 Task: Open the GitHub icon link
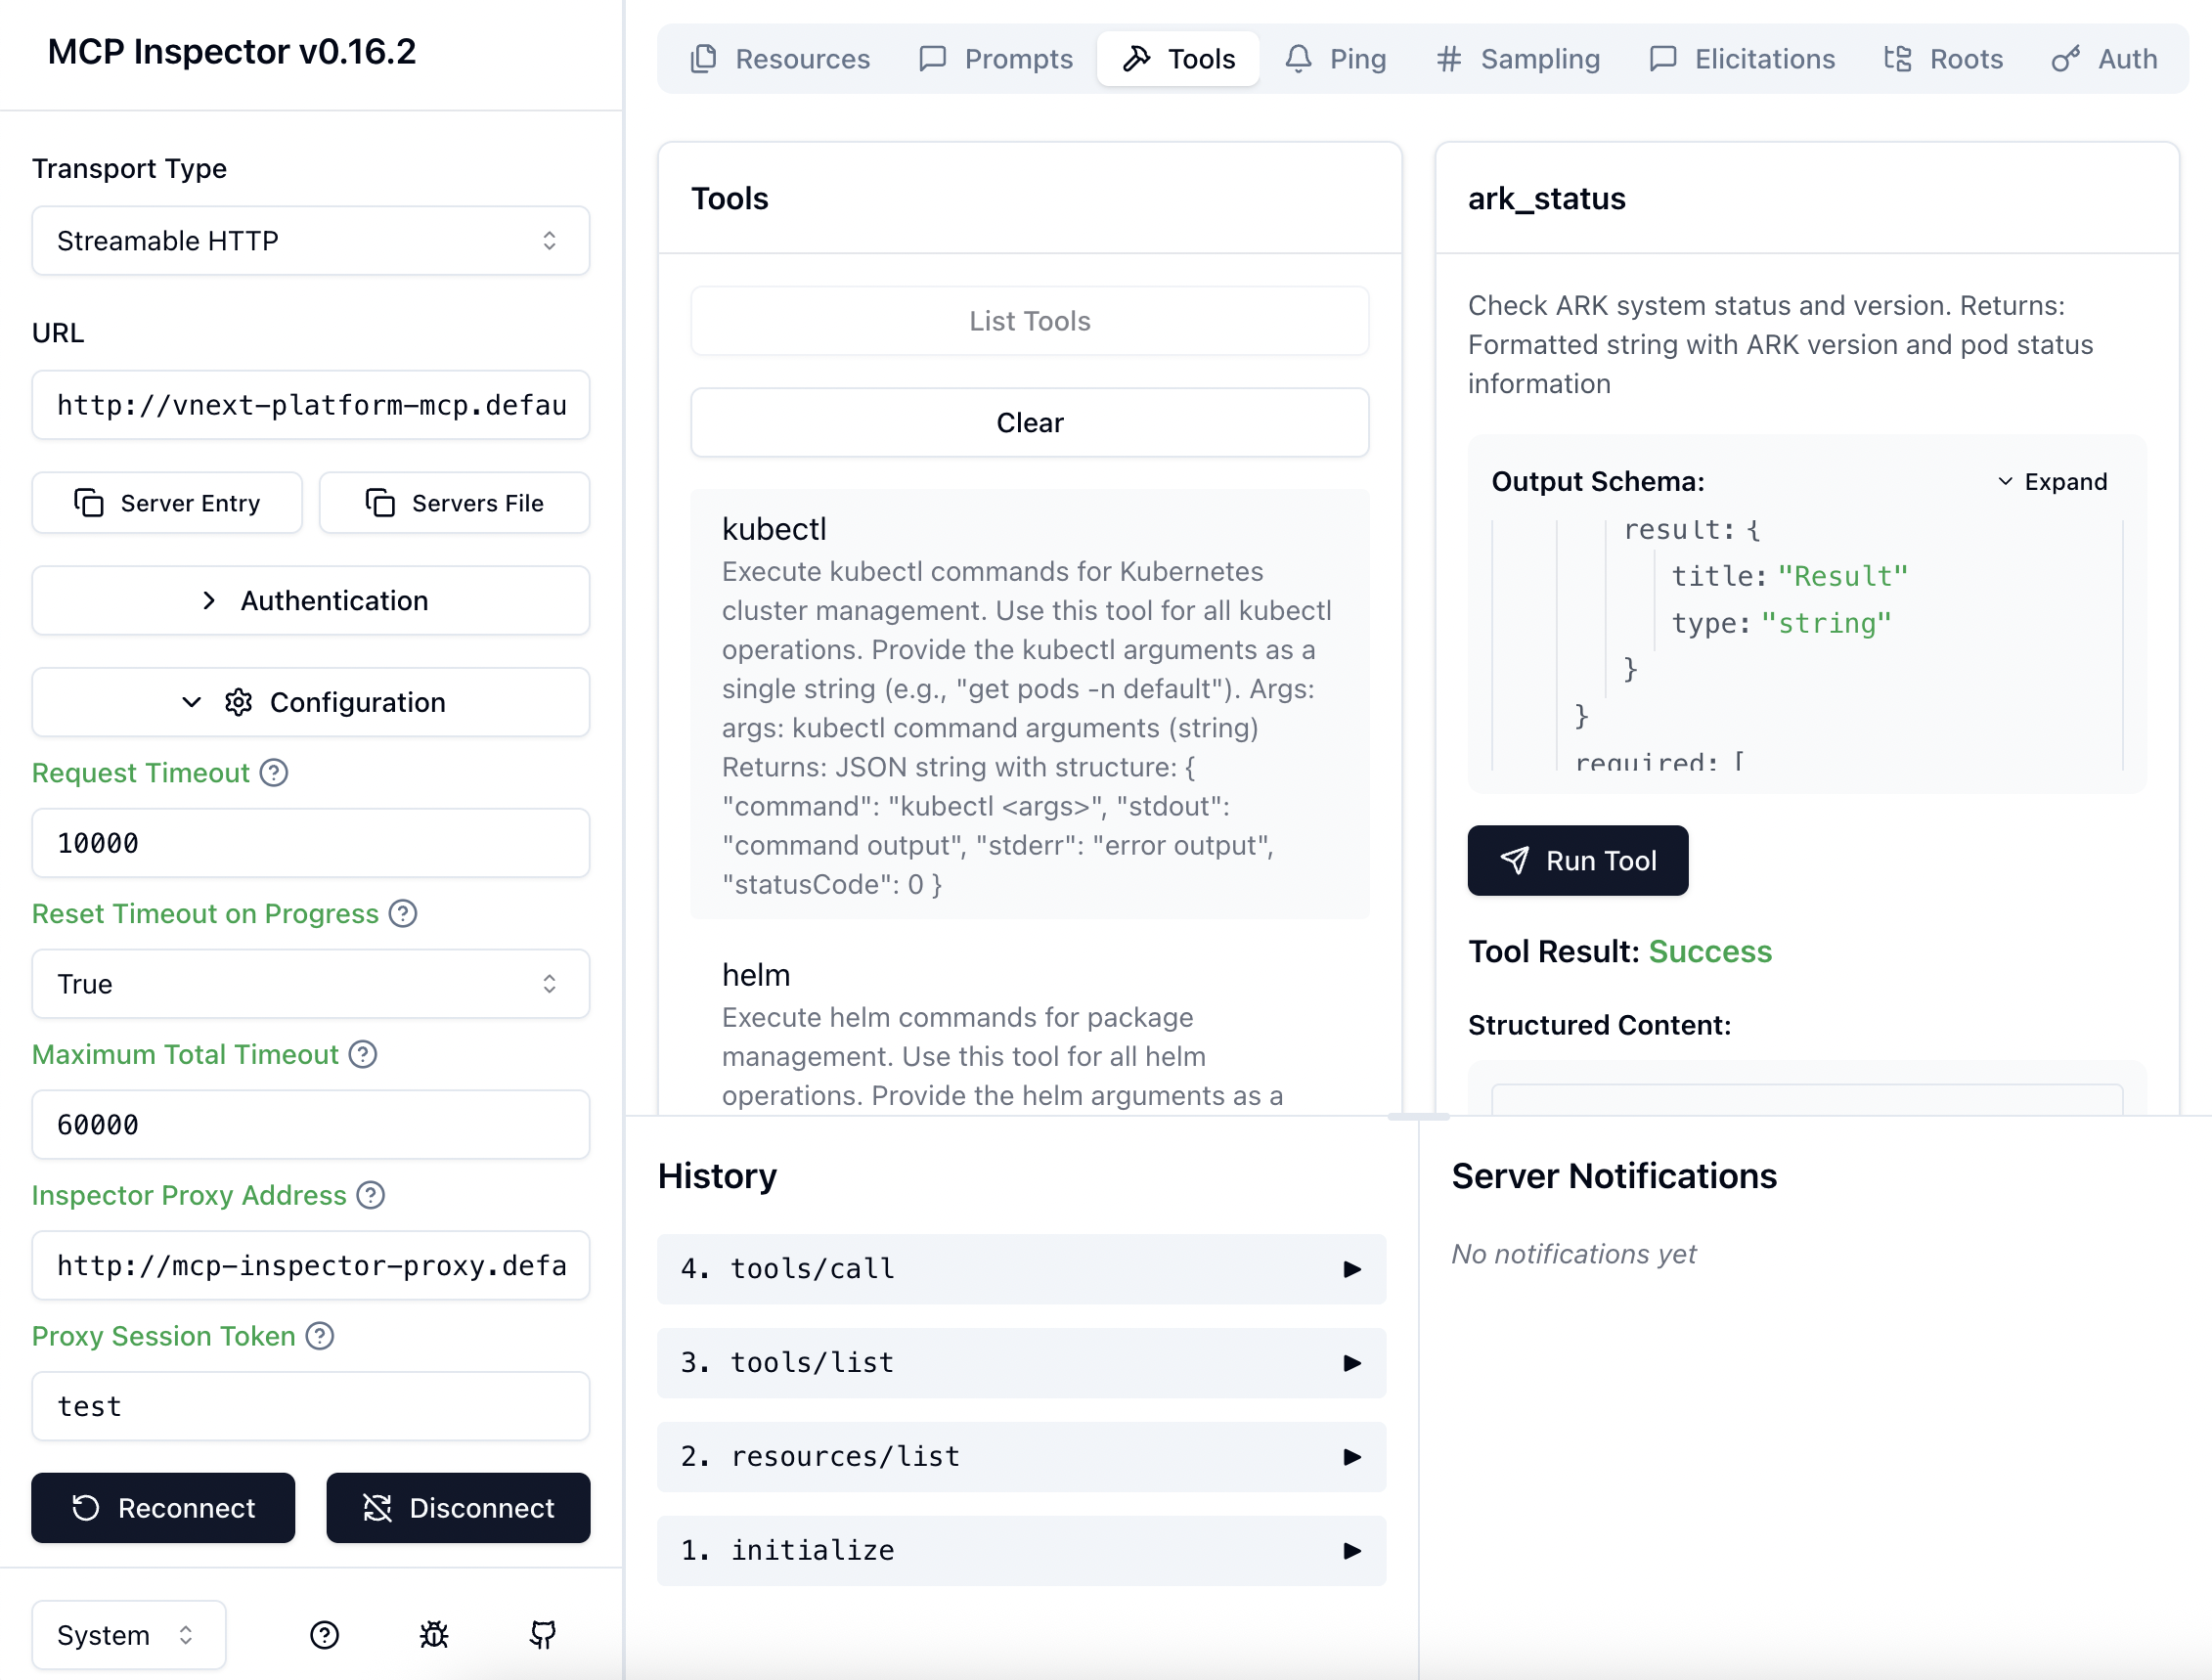pyautogui.click(x=543, y=1635)
